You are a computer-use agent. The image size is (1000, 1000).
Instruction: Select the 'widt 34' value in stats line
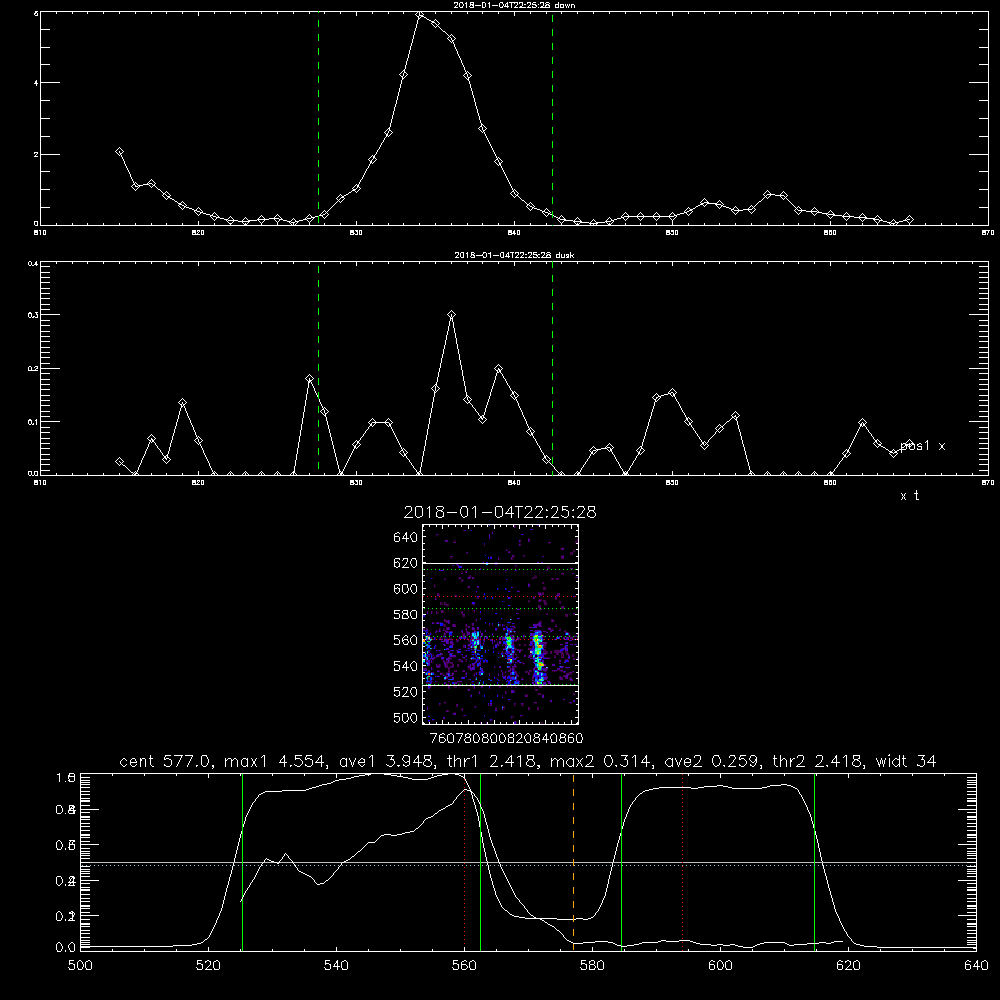click(x=906, y=761)
